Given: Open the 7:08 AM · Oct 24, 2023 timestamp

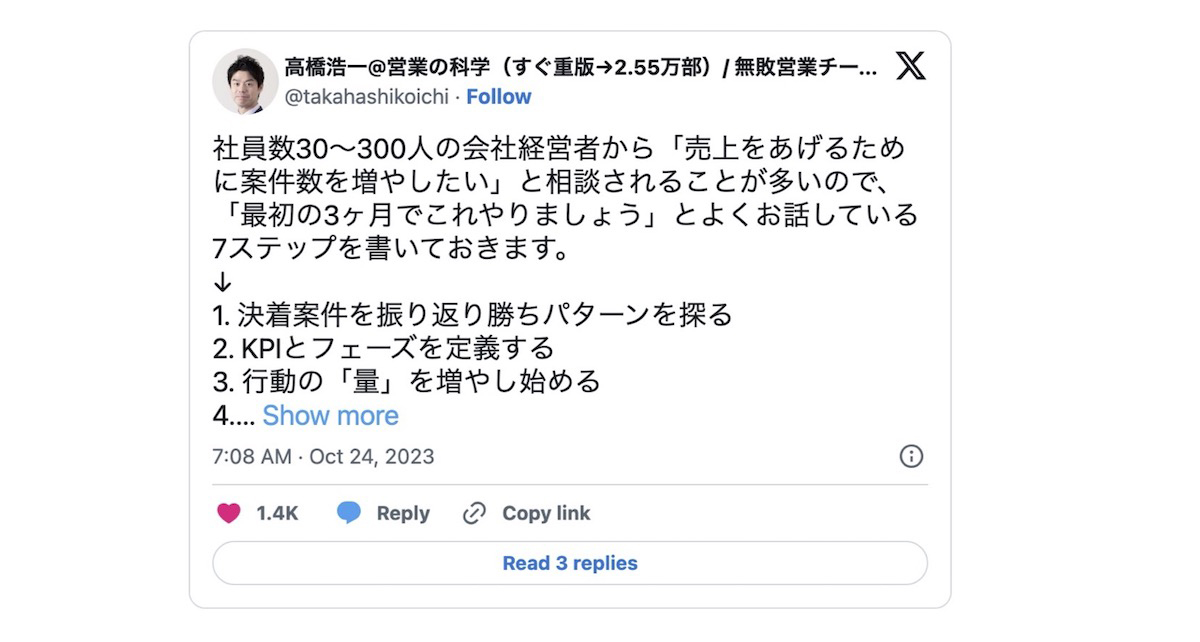Looking at the screenshot, I should tap(323, 457).
